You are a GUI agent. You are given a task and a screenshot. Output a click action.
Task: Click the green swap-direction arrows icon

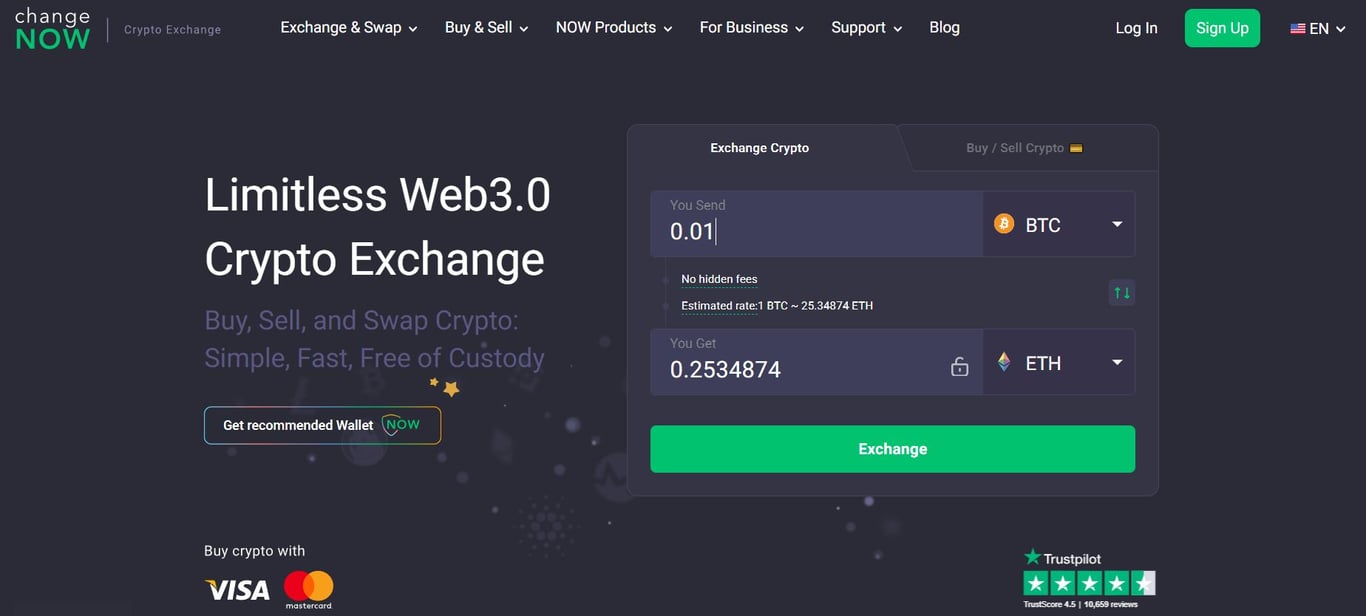pos(1121,292)
